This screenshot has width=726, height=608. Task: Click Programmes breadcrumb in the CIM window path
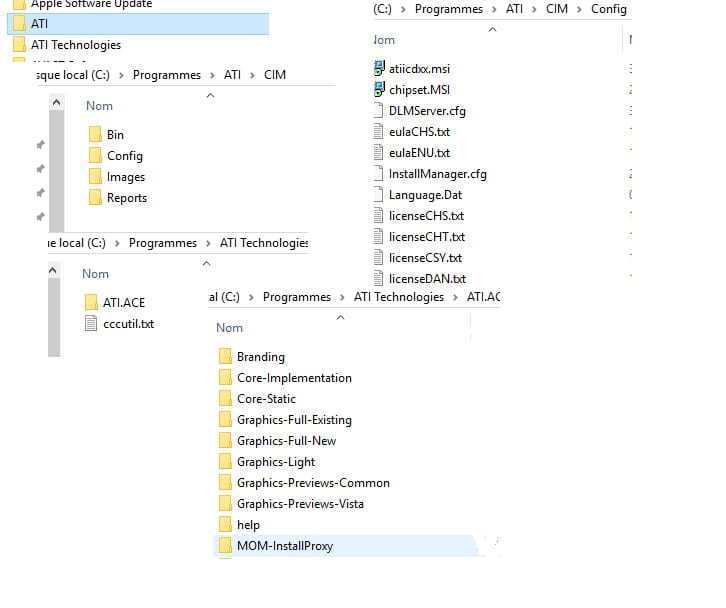pyautogui.click(x=167, y=75)
